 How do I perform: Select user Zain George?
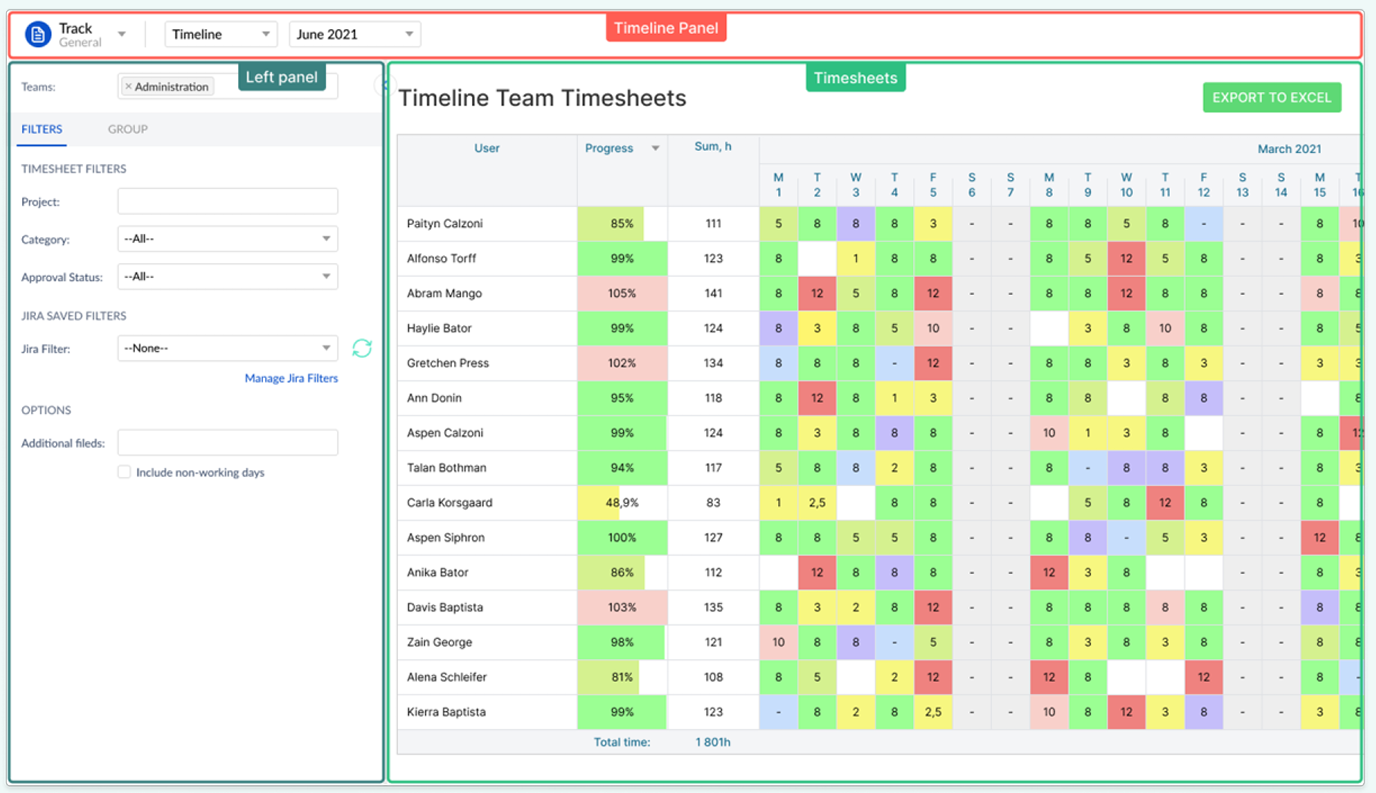point(439,643)
